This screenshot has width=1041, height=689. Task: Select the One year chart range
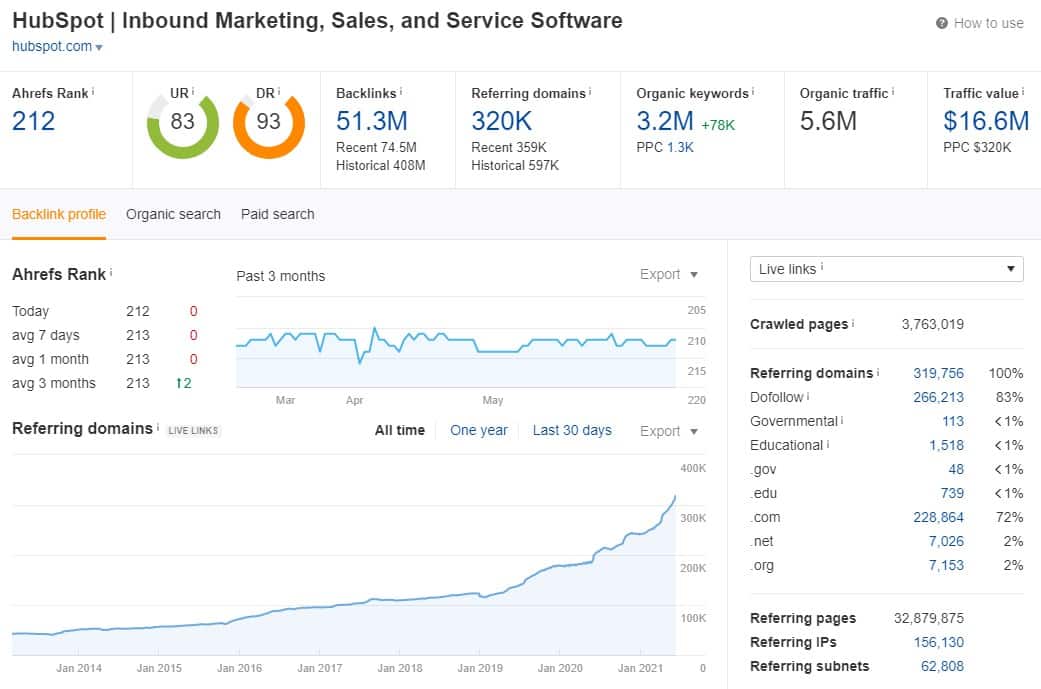tap(479, 430)
